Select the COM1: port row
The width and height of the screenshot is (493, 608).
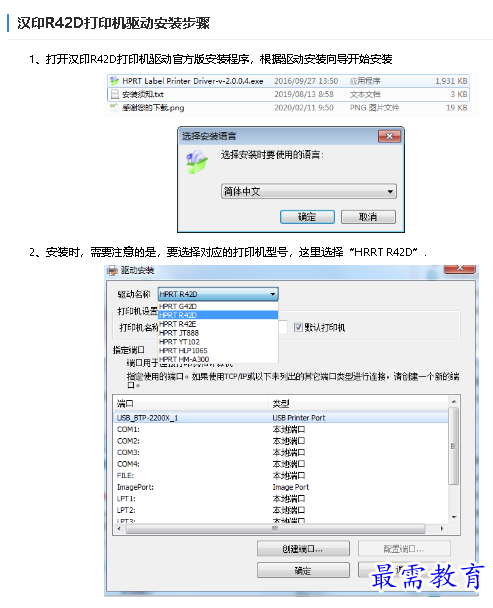coord(281,429)
